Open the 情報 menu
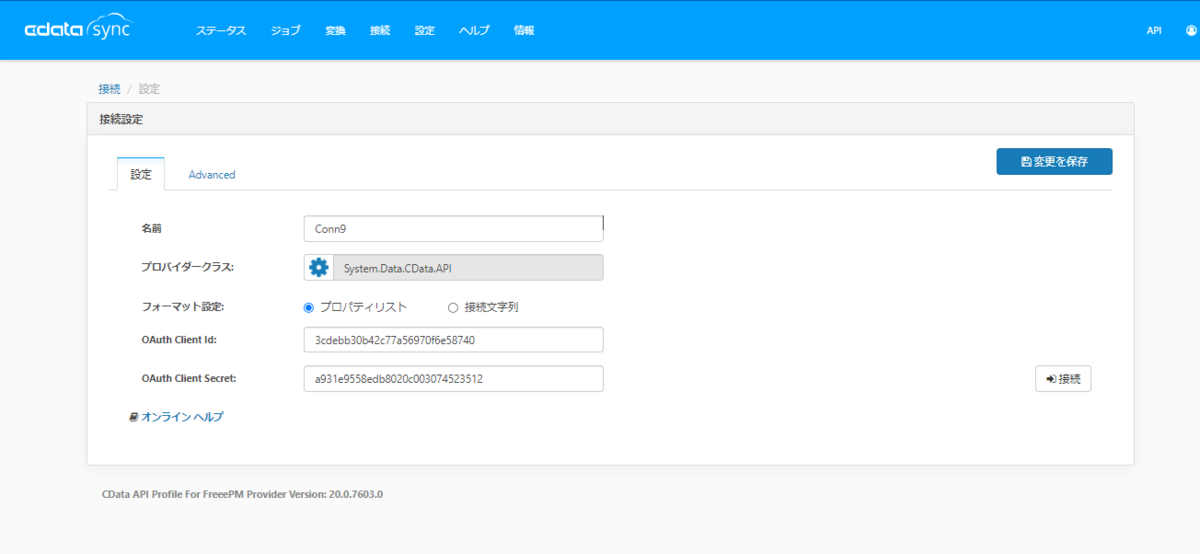Viewport: 1200px width, 554px height. click(524, 31)
